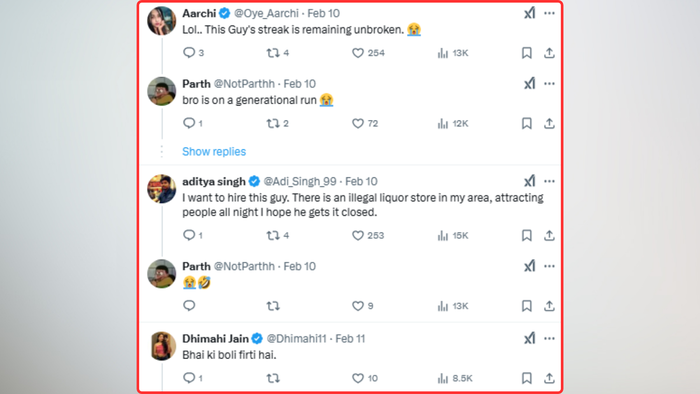Open more options on aditya singh's tweet
This screenshot has height=394, width=700.
point(550,181)
